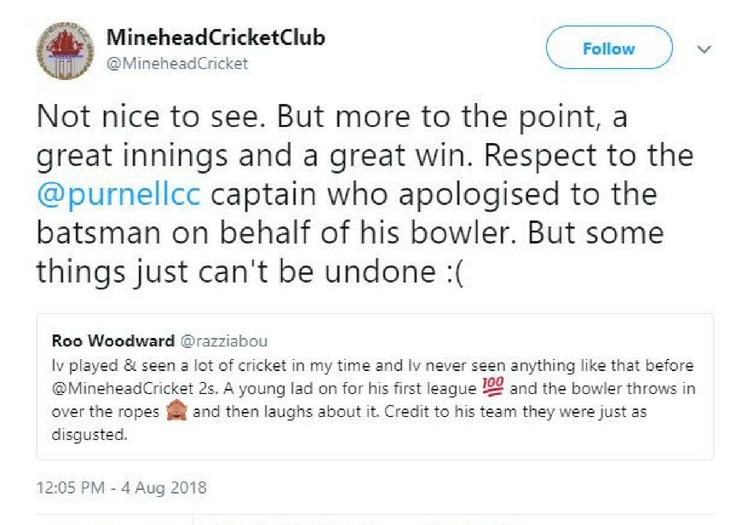Click the word "disgusted." in quoted tweet
Screen dimensions: 750x525
pos(87,432)
